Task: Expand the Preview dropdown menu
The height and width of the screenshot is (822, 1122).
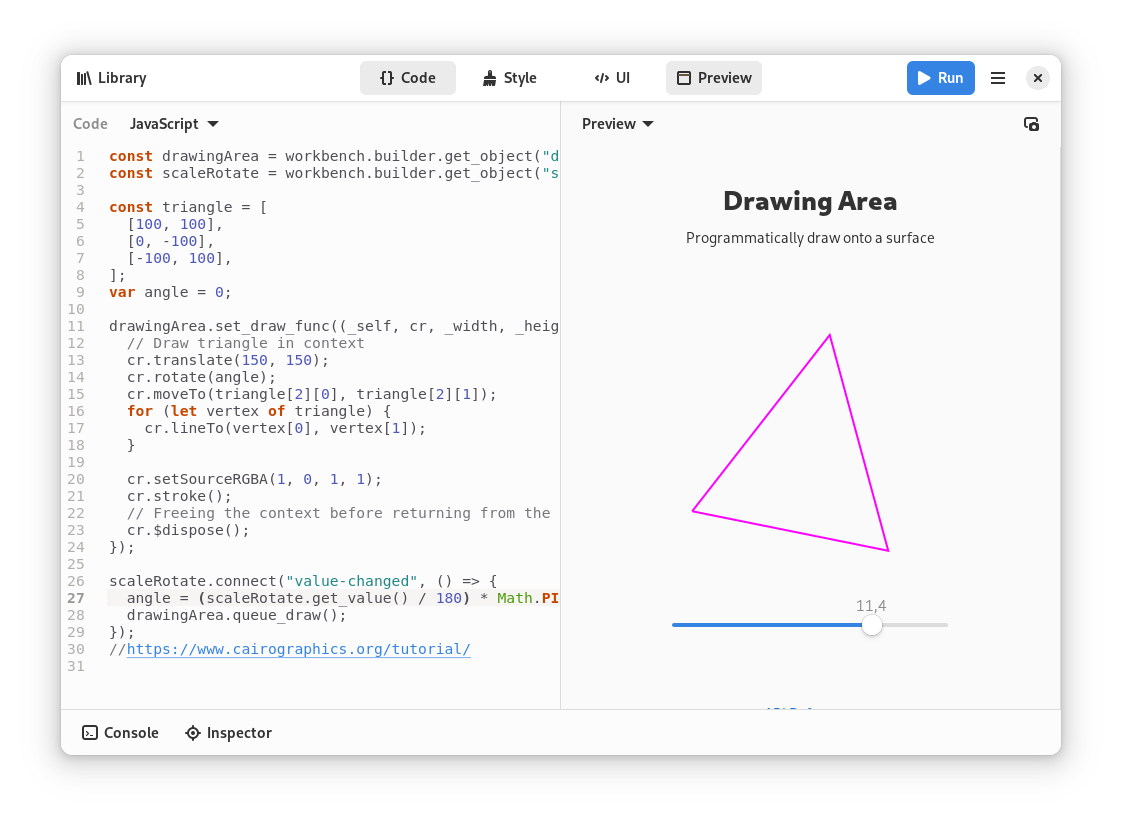Action: click(x=618, y=124)
